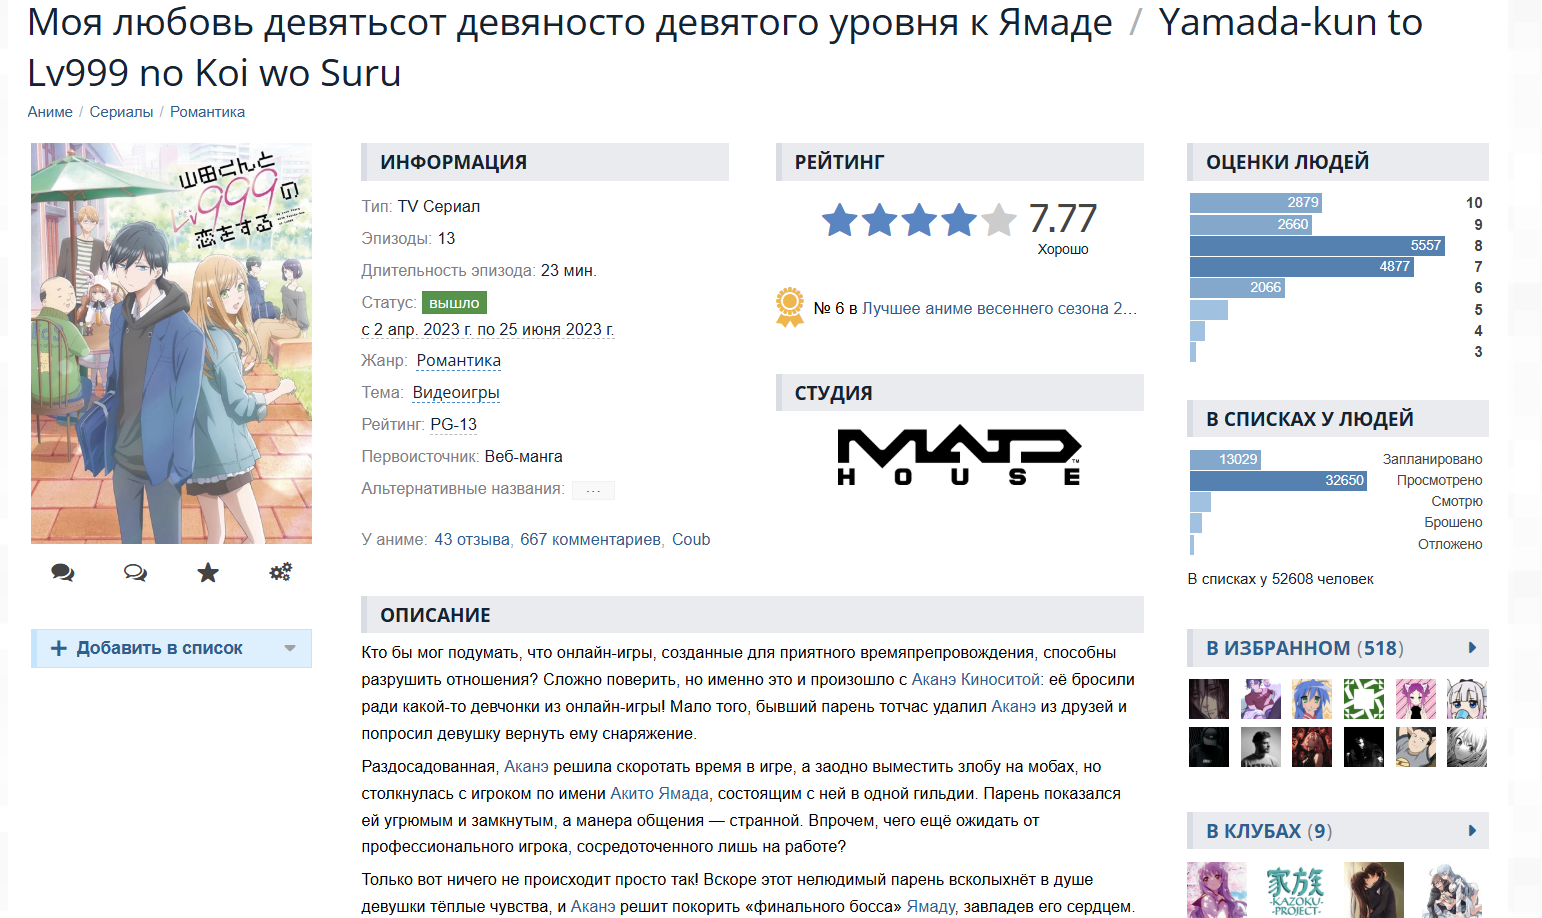
Task: Click the 'Добавить в список' button
Action: coord(171,648)
